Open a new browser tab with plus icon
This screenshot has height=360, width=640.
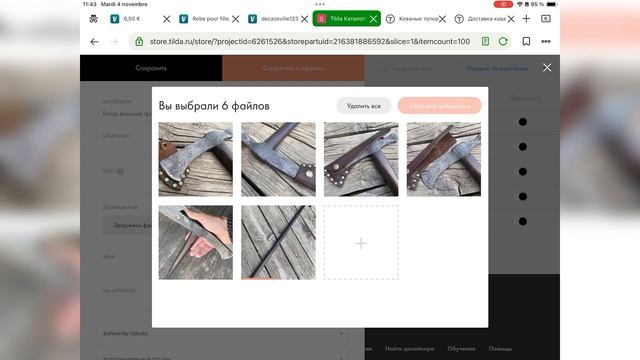(x=527, y=19)
